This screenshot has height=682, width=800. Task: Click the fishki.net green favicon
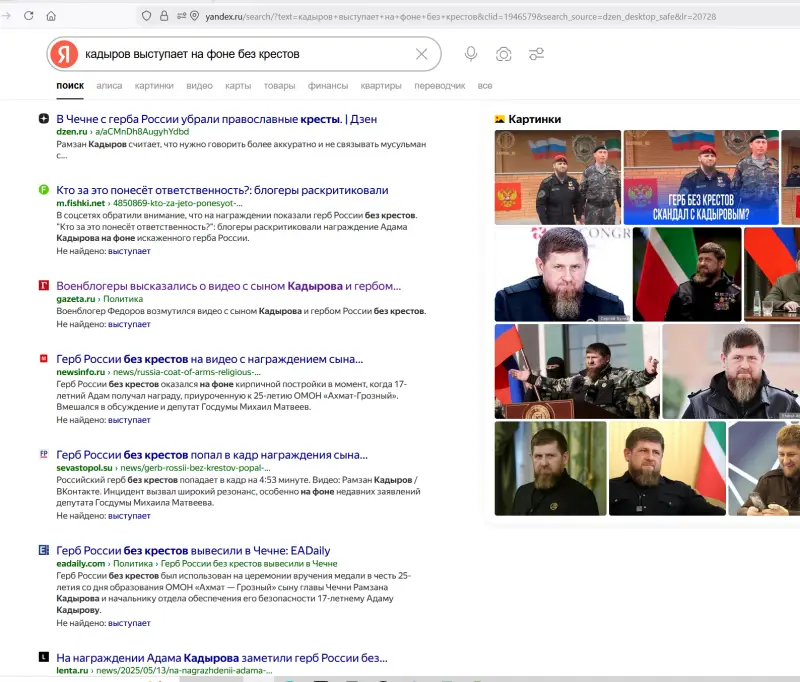[x=43, y=190]
